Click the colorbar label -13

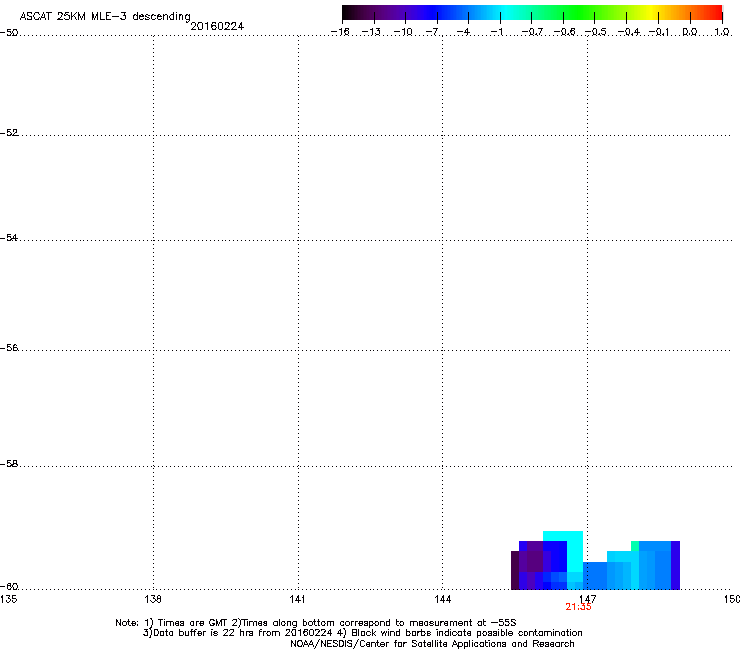coord(371,32)
